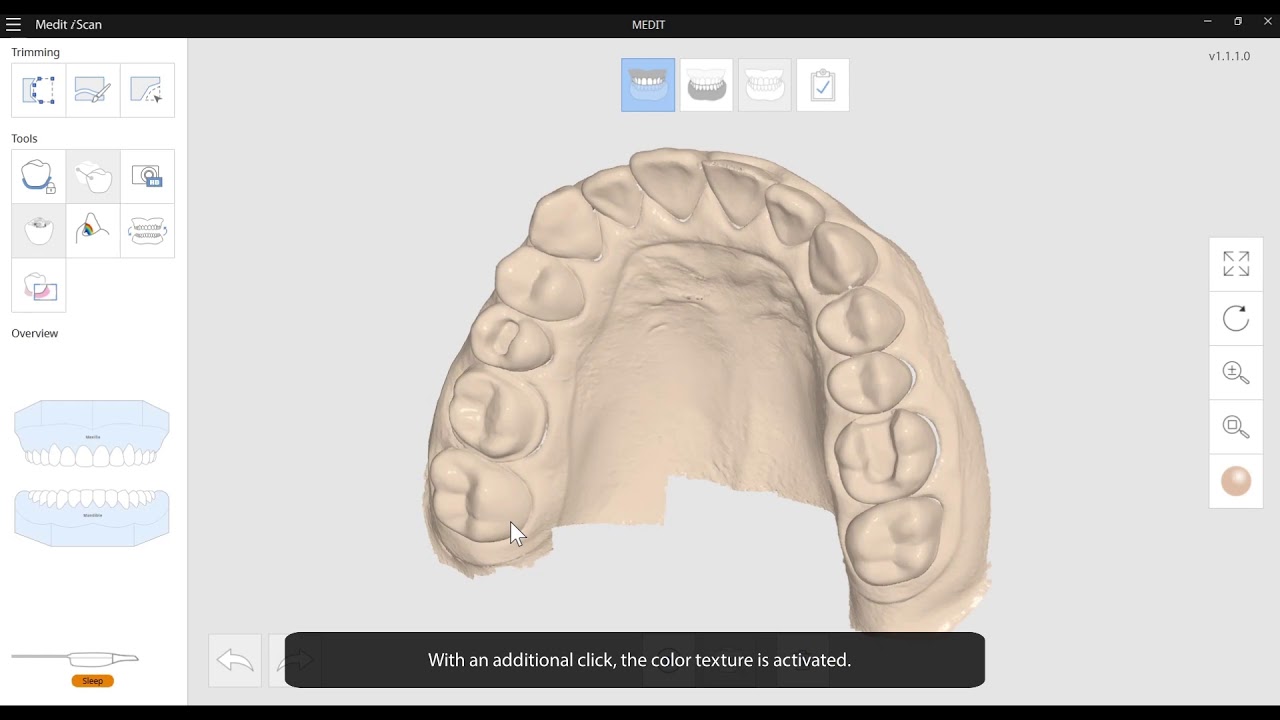Click the zoom plus-minus magnifier icon
1280x720 pixels.
[1236, 373]
